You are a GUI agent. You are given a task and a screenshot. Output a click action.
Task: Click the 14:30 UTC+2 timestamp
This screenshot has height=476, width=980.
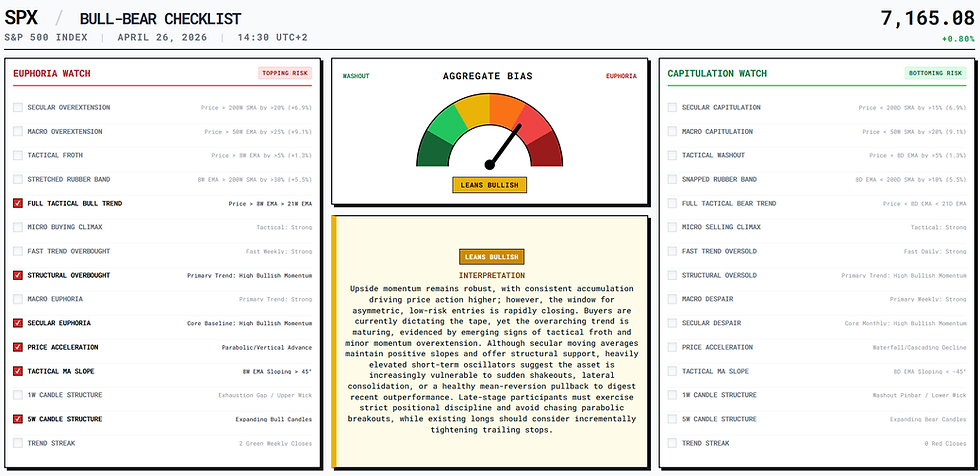pyautogui.click(x=272, y=37)
